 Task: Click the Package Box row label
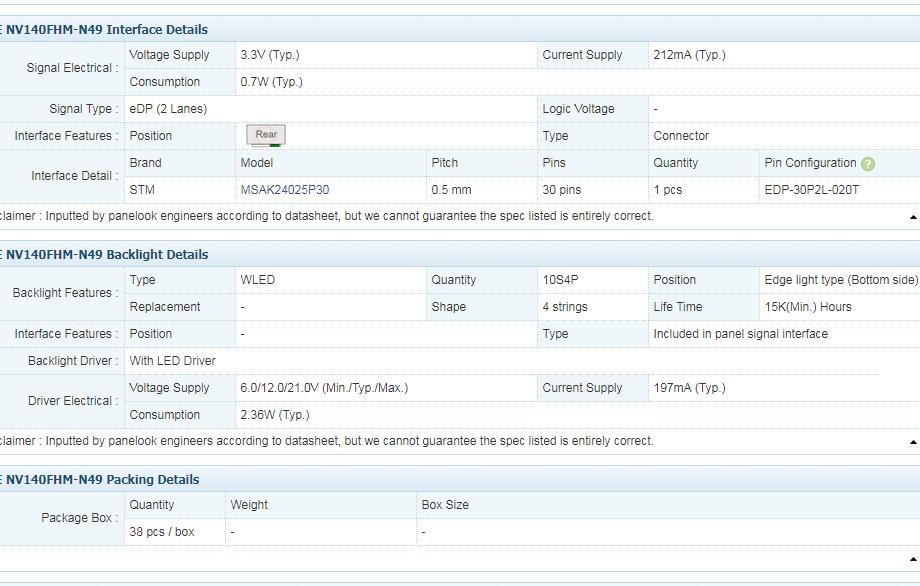coord(80,518)
